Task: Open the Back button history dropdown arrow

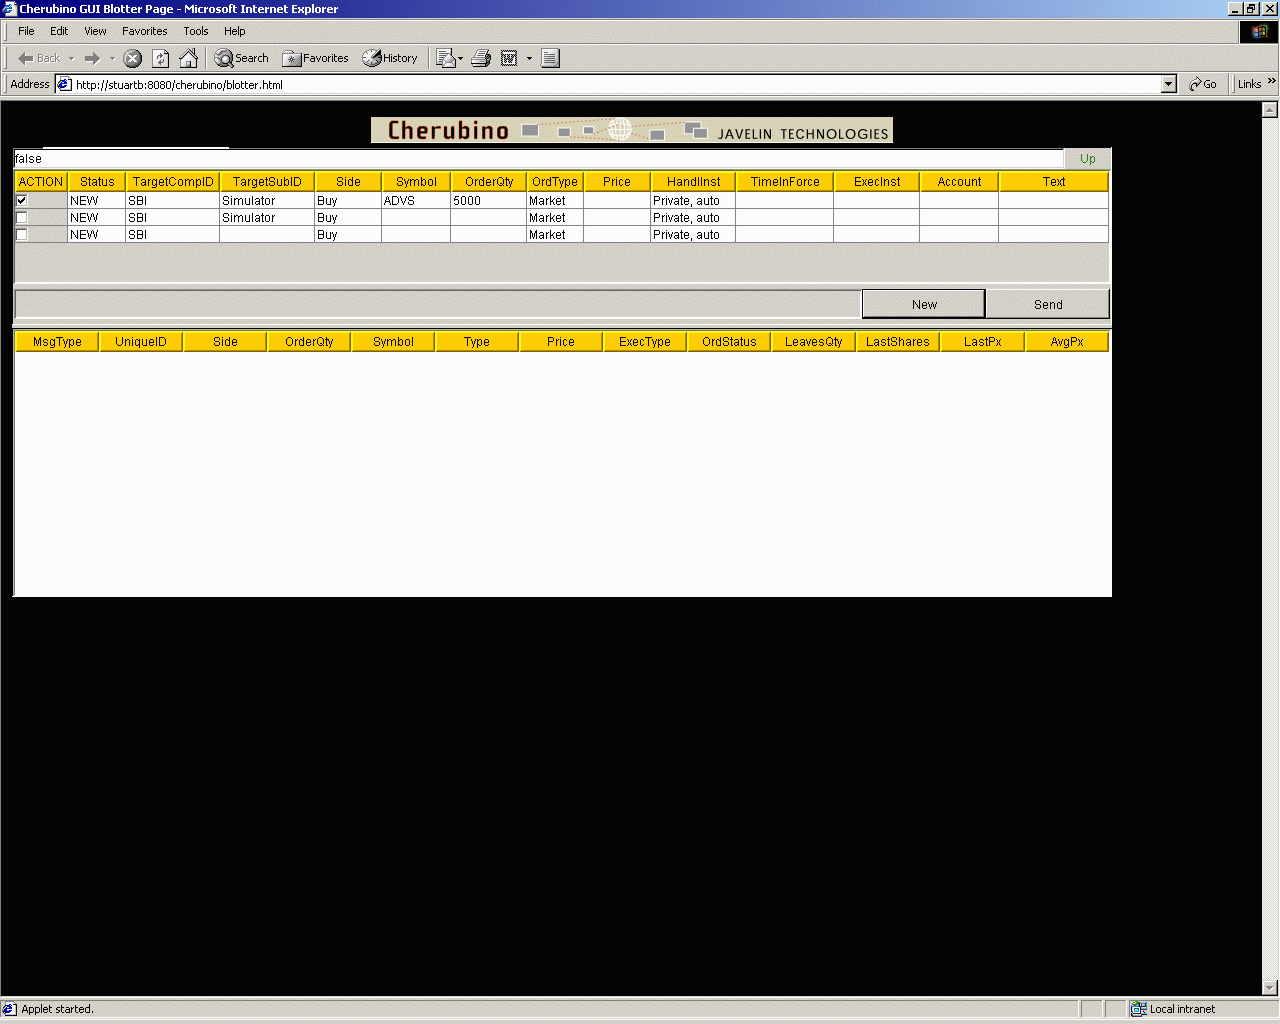Action: [71, 59]
